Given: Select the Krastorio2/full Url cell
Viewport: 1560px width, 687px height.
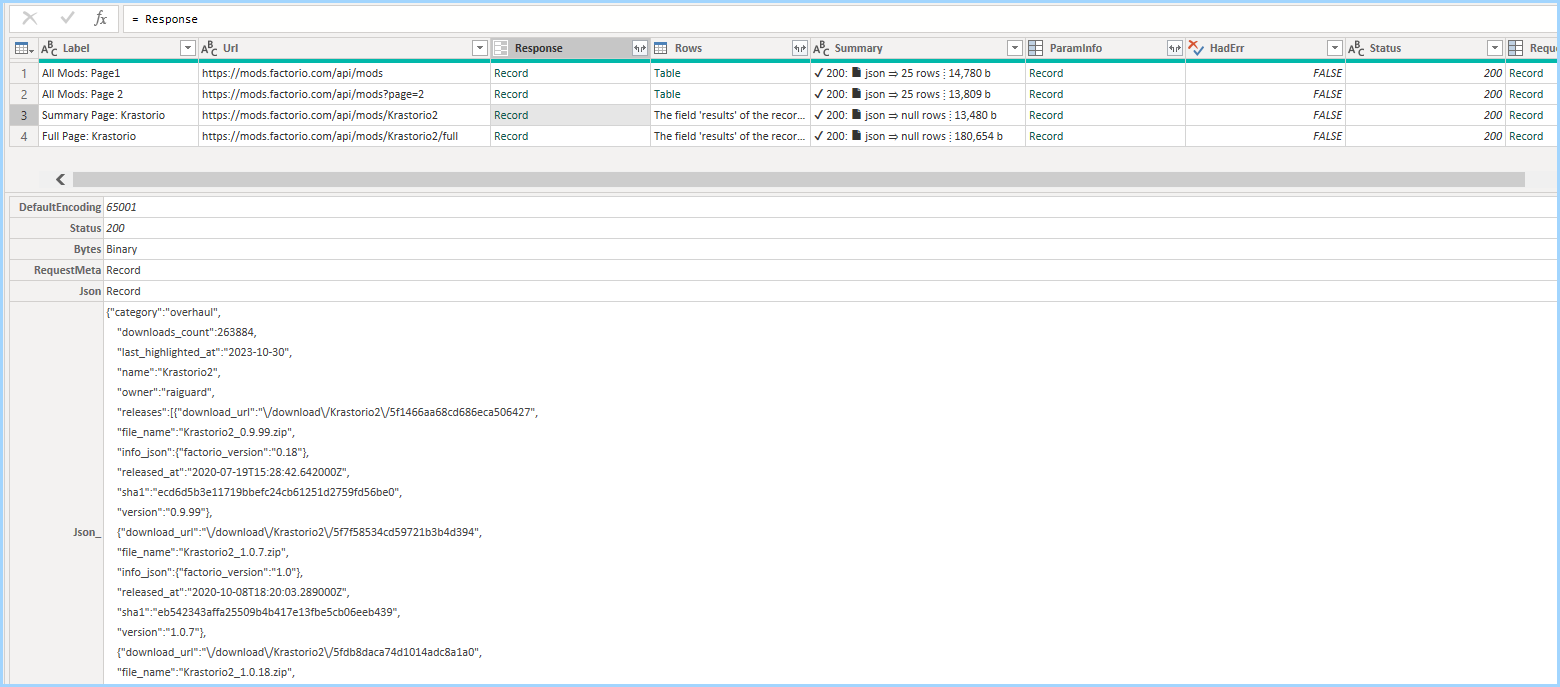Looking at the screenshot, I should 344,136.
